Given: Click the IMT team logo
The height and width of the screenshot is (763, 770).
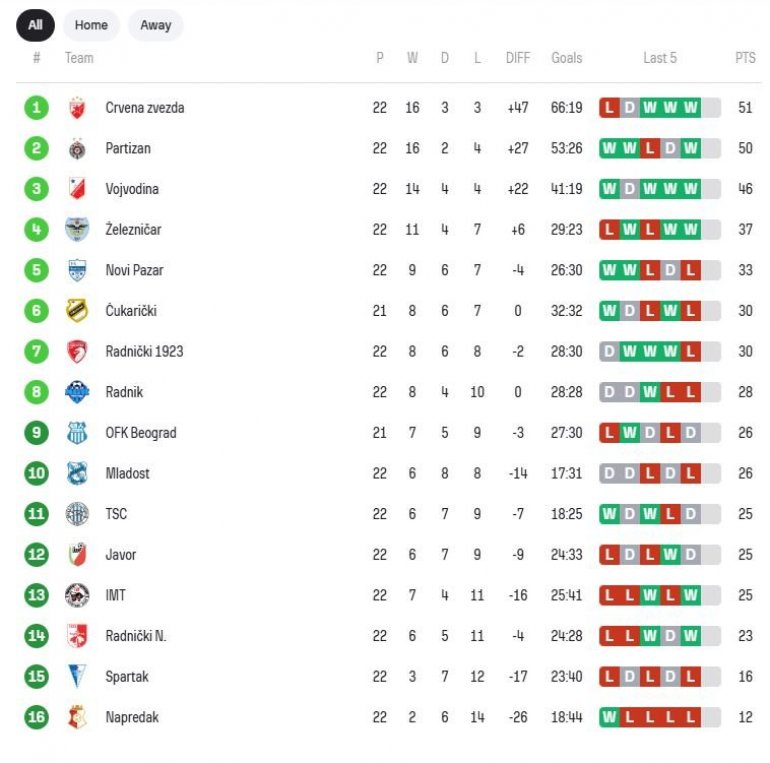Looking at the screenshot, I should (77, 595).
